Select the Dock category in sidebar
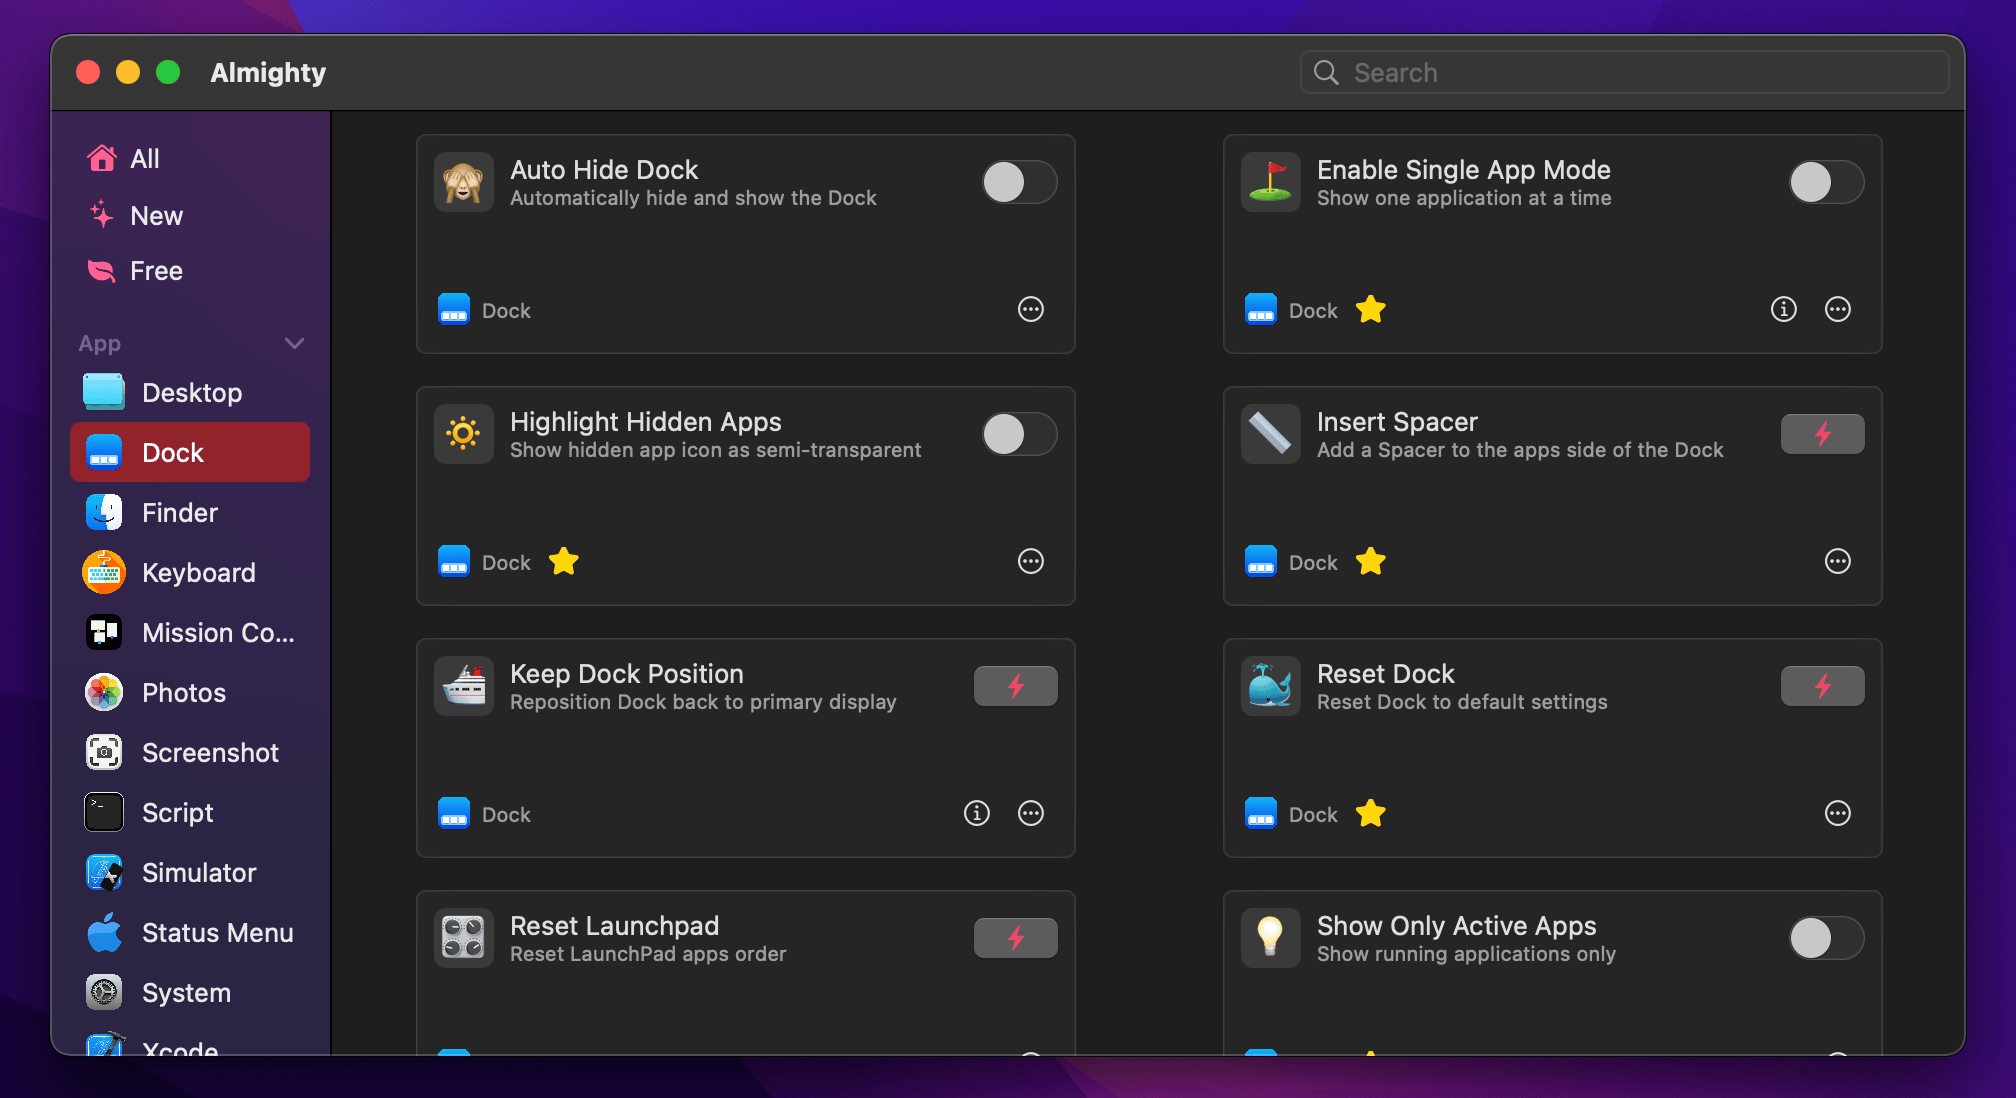Screen dimensions: 2016x1098 (190, 452)
